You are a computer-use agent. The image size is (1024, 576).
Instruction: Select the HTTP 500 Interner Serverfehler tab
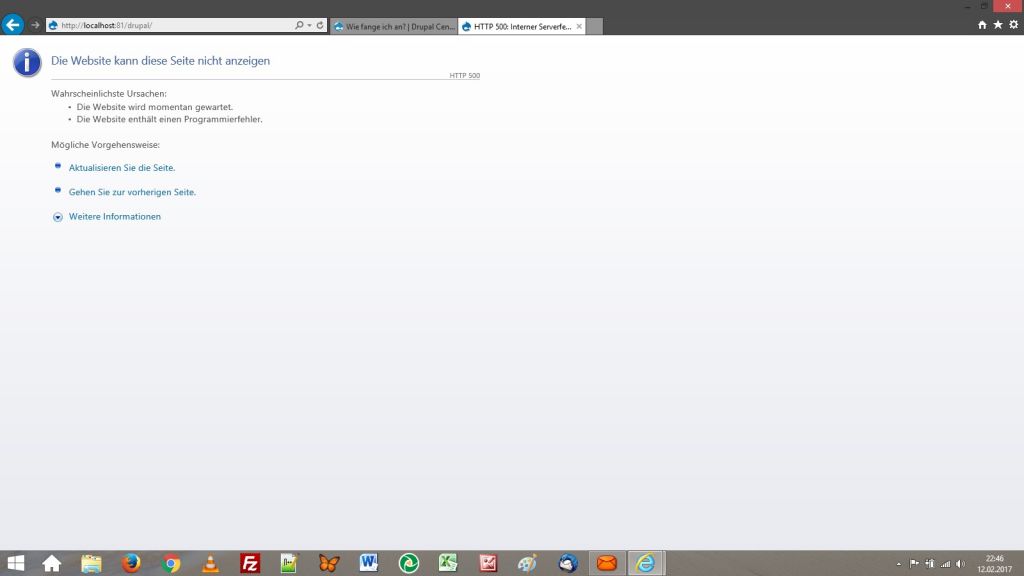point(516,26)
